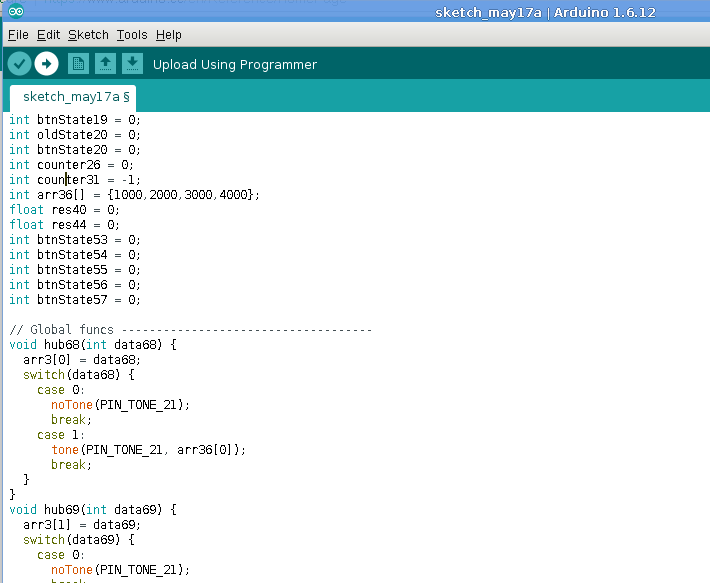
Task: Place cursor on int counter26 line
Action: tap(71, 165)
